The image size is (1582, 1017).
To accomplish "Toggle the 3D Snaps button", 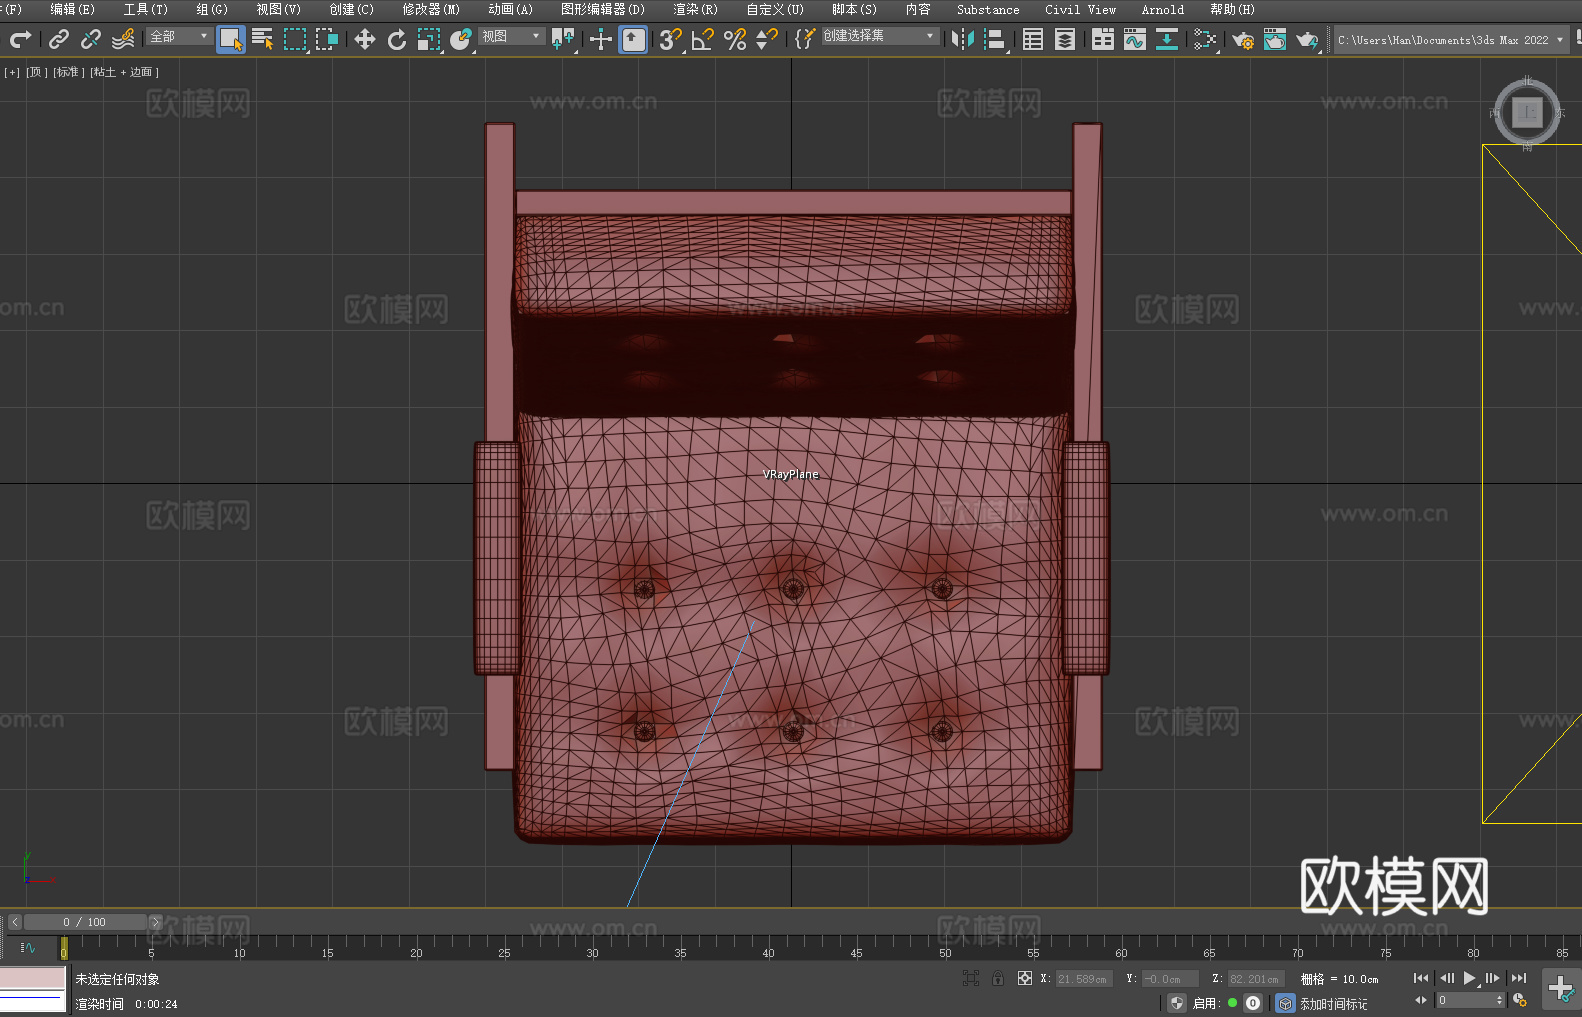I will [671, 39].
